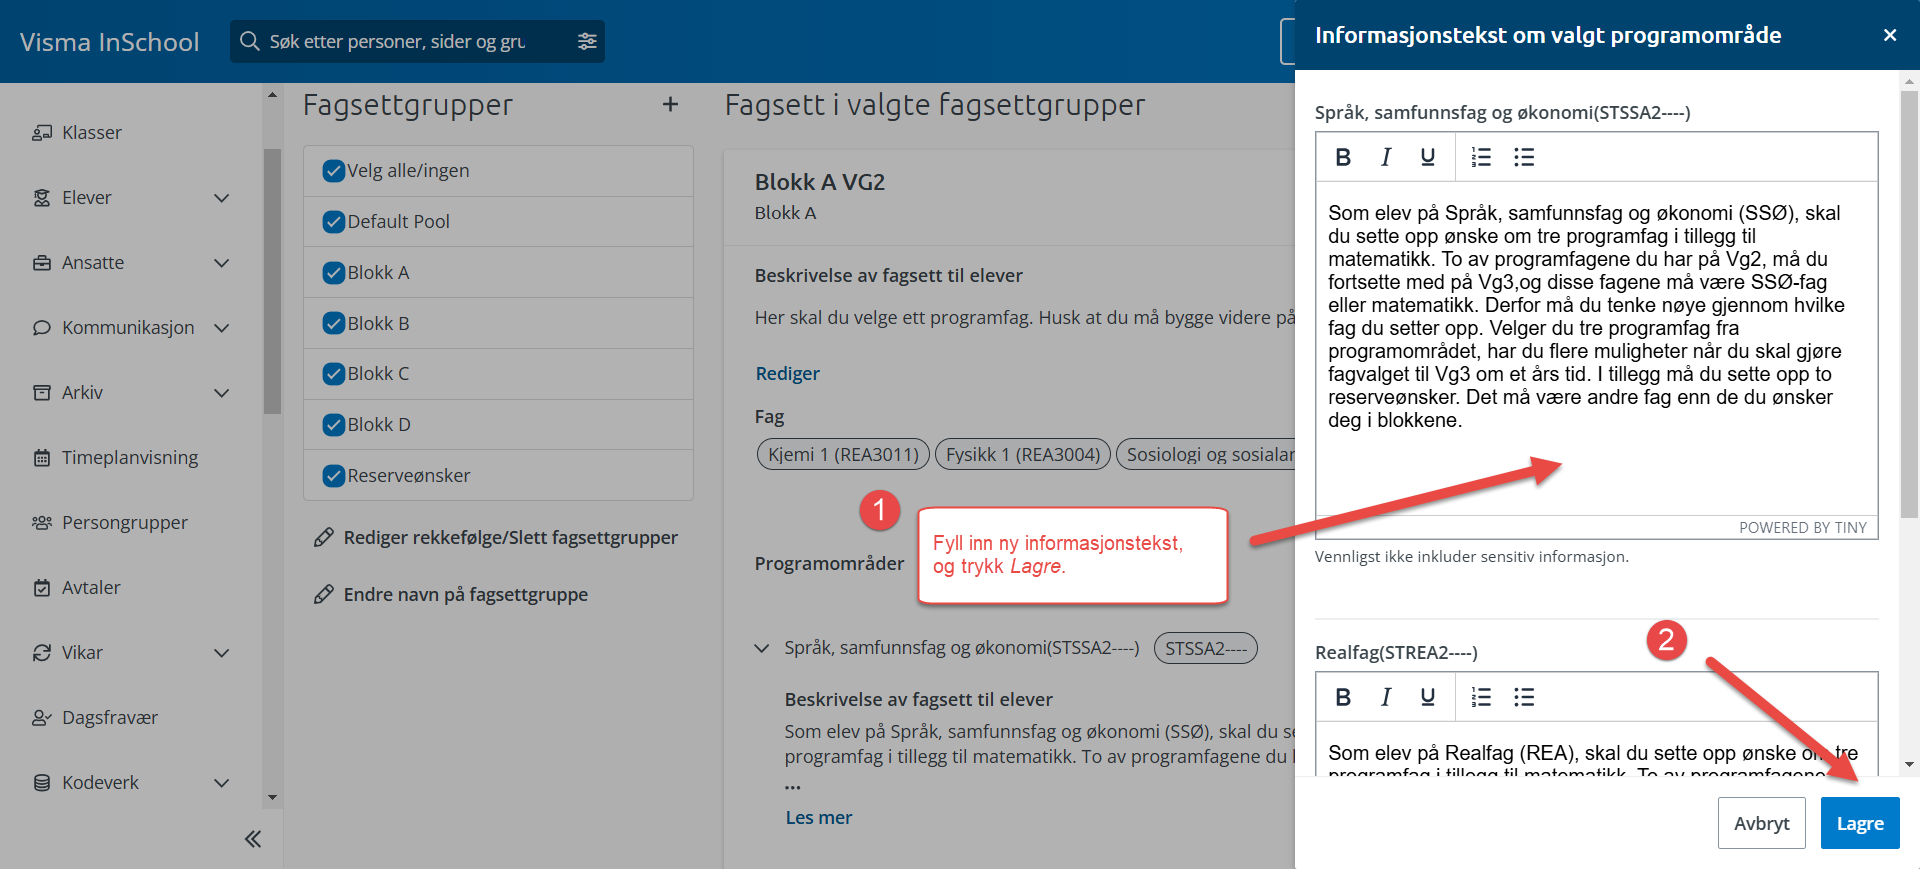Screen dimensions: 1920x869
Task: Expand the Ansatte menu chevron
Action: [222, 263]
